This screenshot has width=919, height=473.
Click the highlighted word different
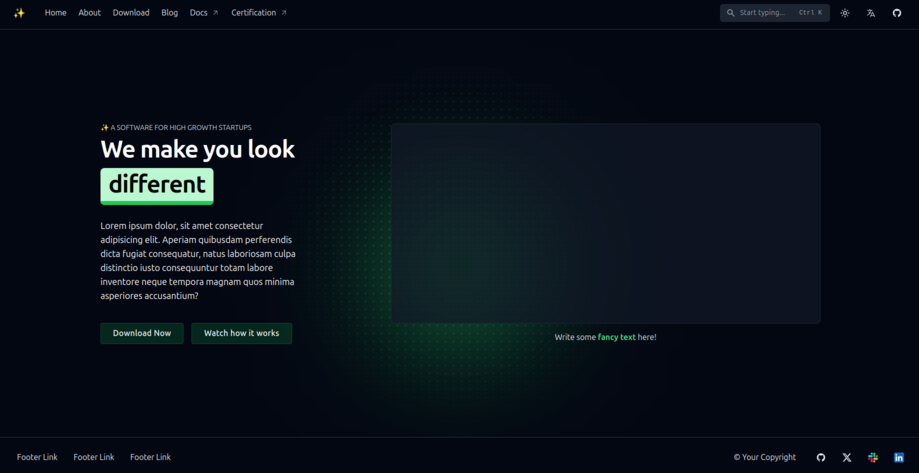click(157, 186)
